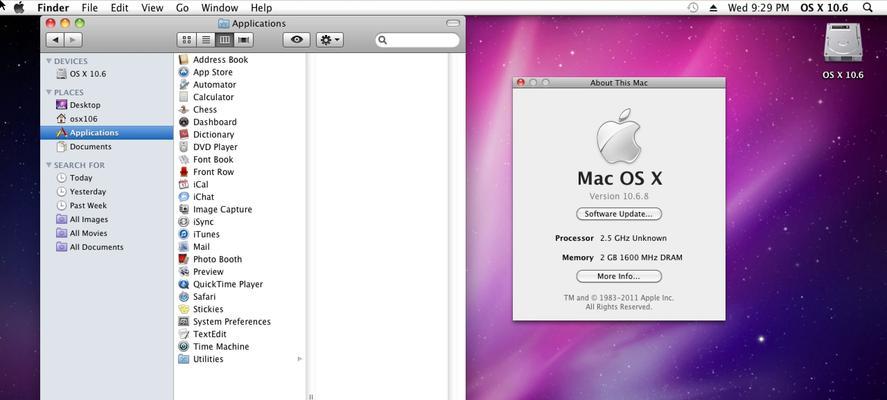The image size is (887, 400).
Task: Collapse the PLACES sidebar section
Action: pyautogui.click(x=49, y=92)
